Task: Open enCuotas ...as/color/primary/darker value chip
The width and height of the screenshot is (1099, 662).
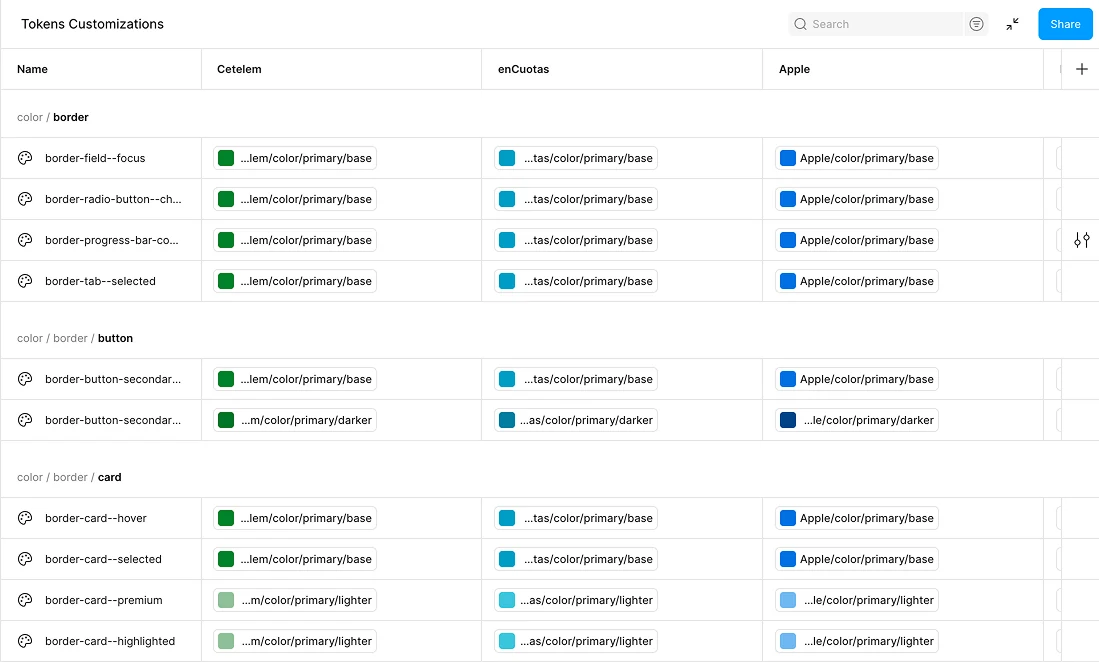Action: (576, 420)
